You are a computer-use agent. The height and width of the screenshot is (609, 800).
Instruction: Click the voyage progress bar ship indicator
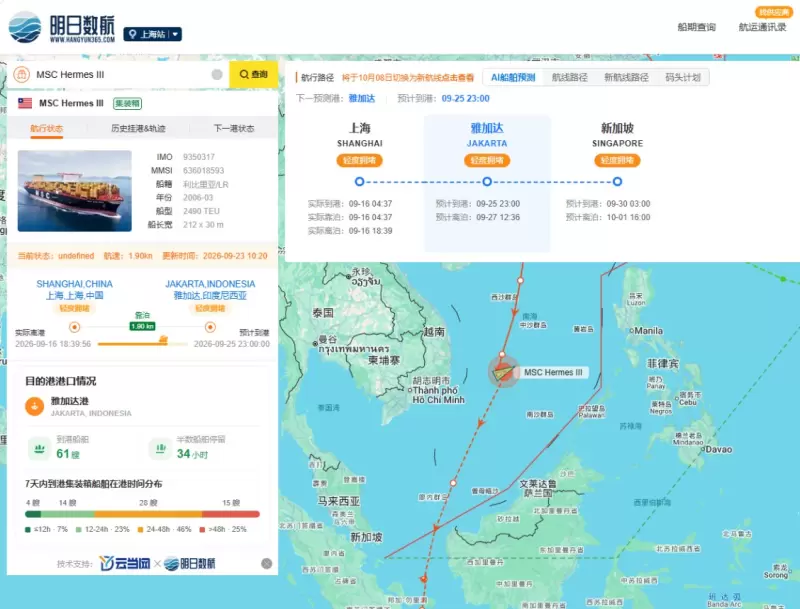click(163, 340)
